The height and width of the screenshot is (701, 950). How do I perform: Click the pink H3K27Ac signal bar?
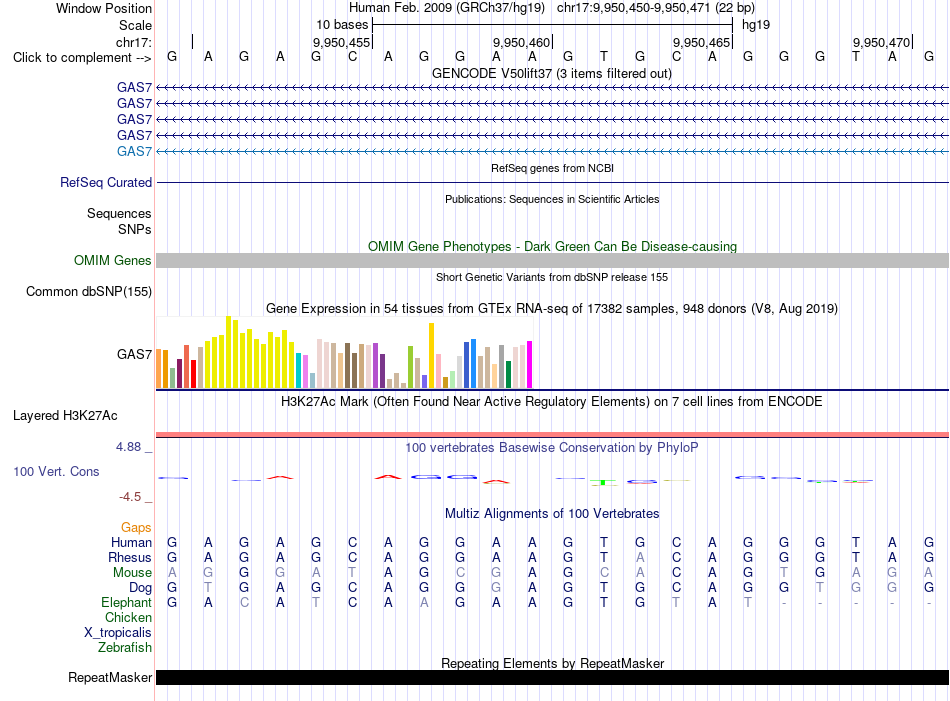[552, 434]
